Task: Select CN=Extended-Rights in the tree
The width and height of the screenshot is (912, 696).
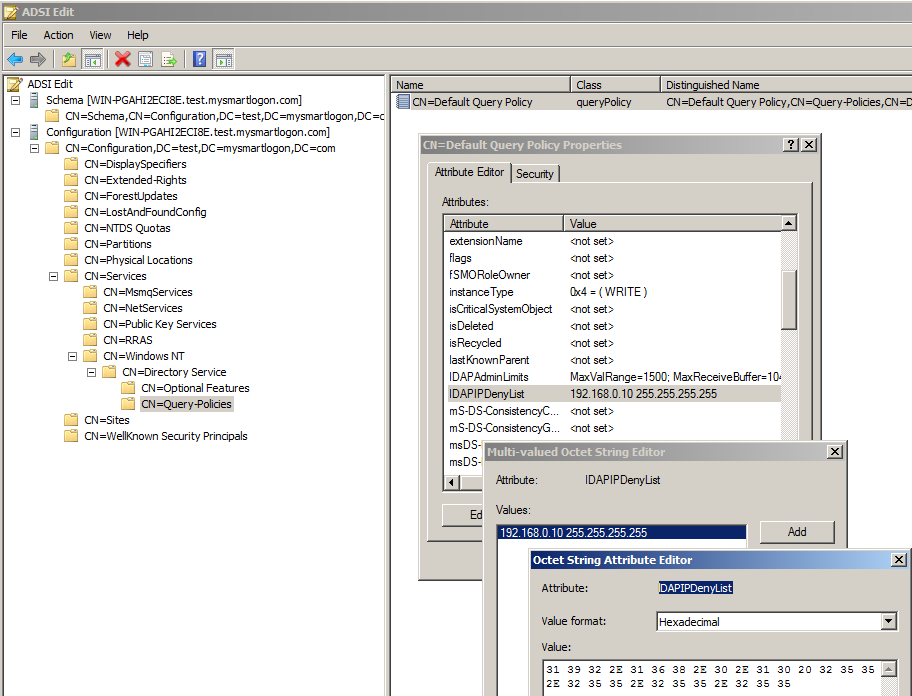Action: [x=136, y=180]
